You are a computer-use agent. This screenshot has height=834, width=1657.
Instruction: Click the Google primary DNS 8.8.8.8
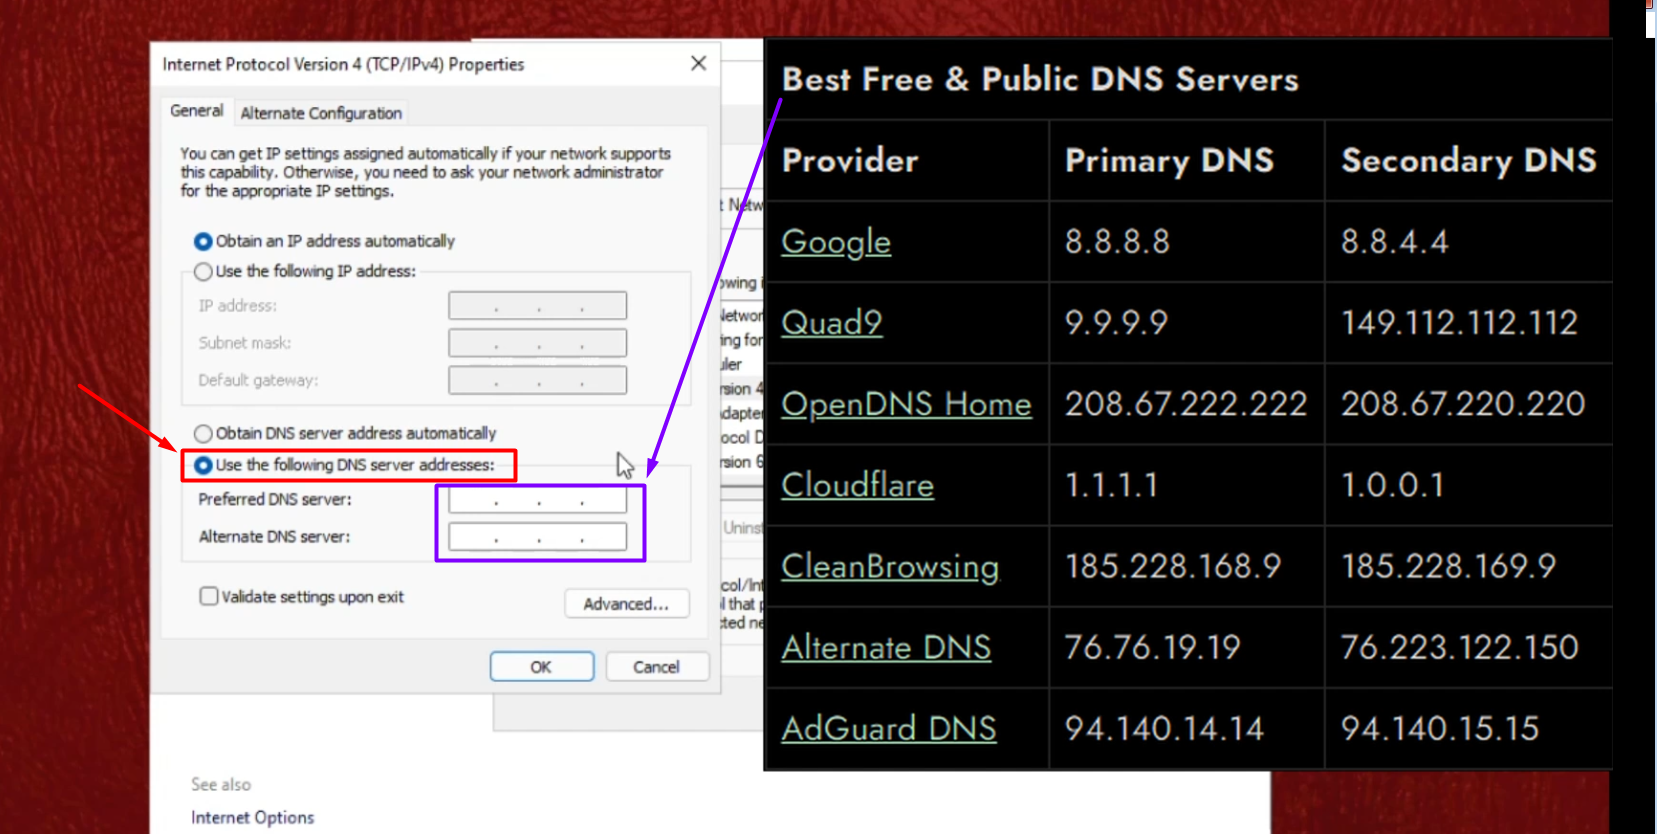coord(1117,242)
